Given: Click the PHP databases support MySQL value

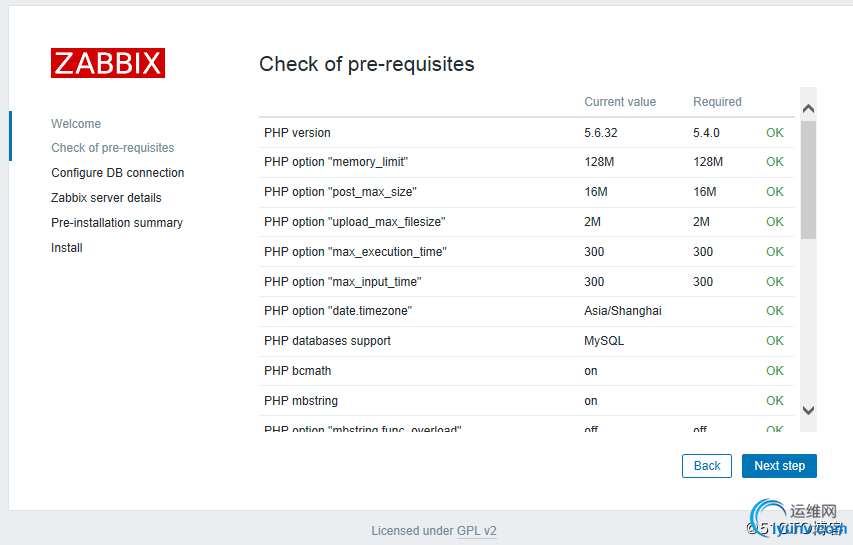Looking at the screenshot, I should coord(604,341).
